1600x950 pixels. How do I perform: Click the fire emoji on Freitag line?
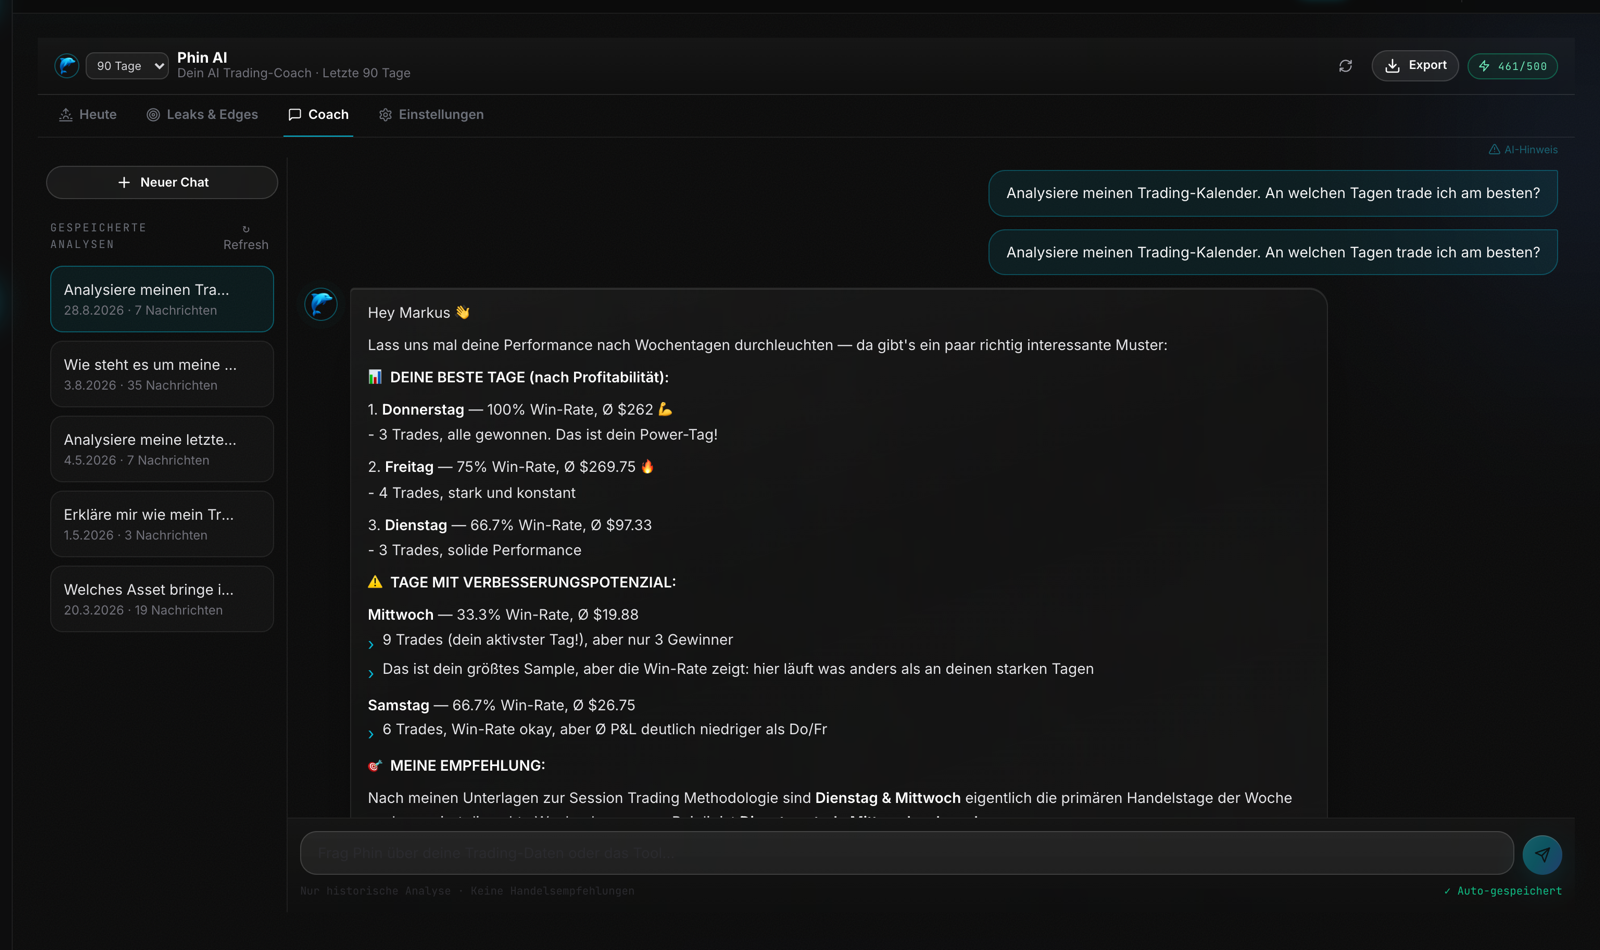click(x=647, y=466)
